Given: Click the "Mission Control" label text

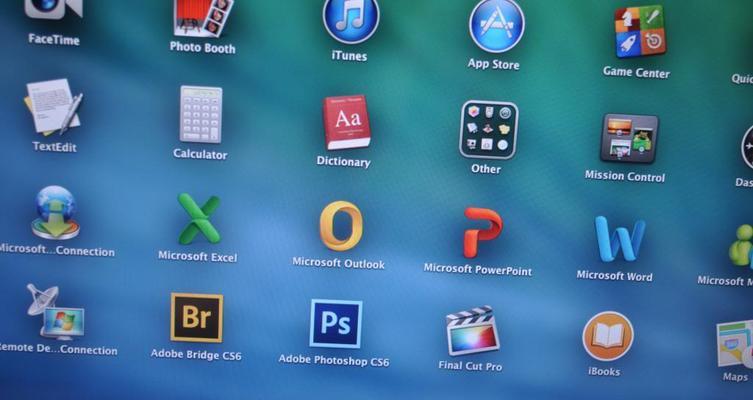Looking at the screenshot, I should [625, 176].
